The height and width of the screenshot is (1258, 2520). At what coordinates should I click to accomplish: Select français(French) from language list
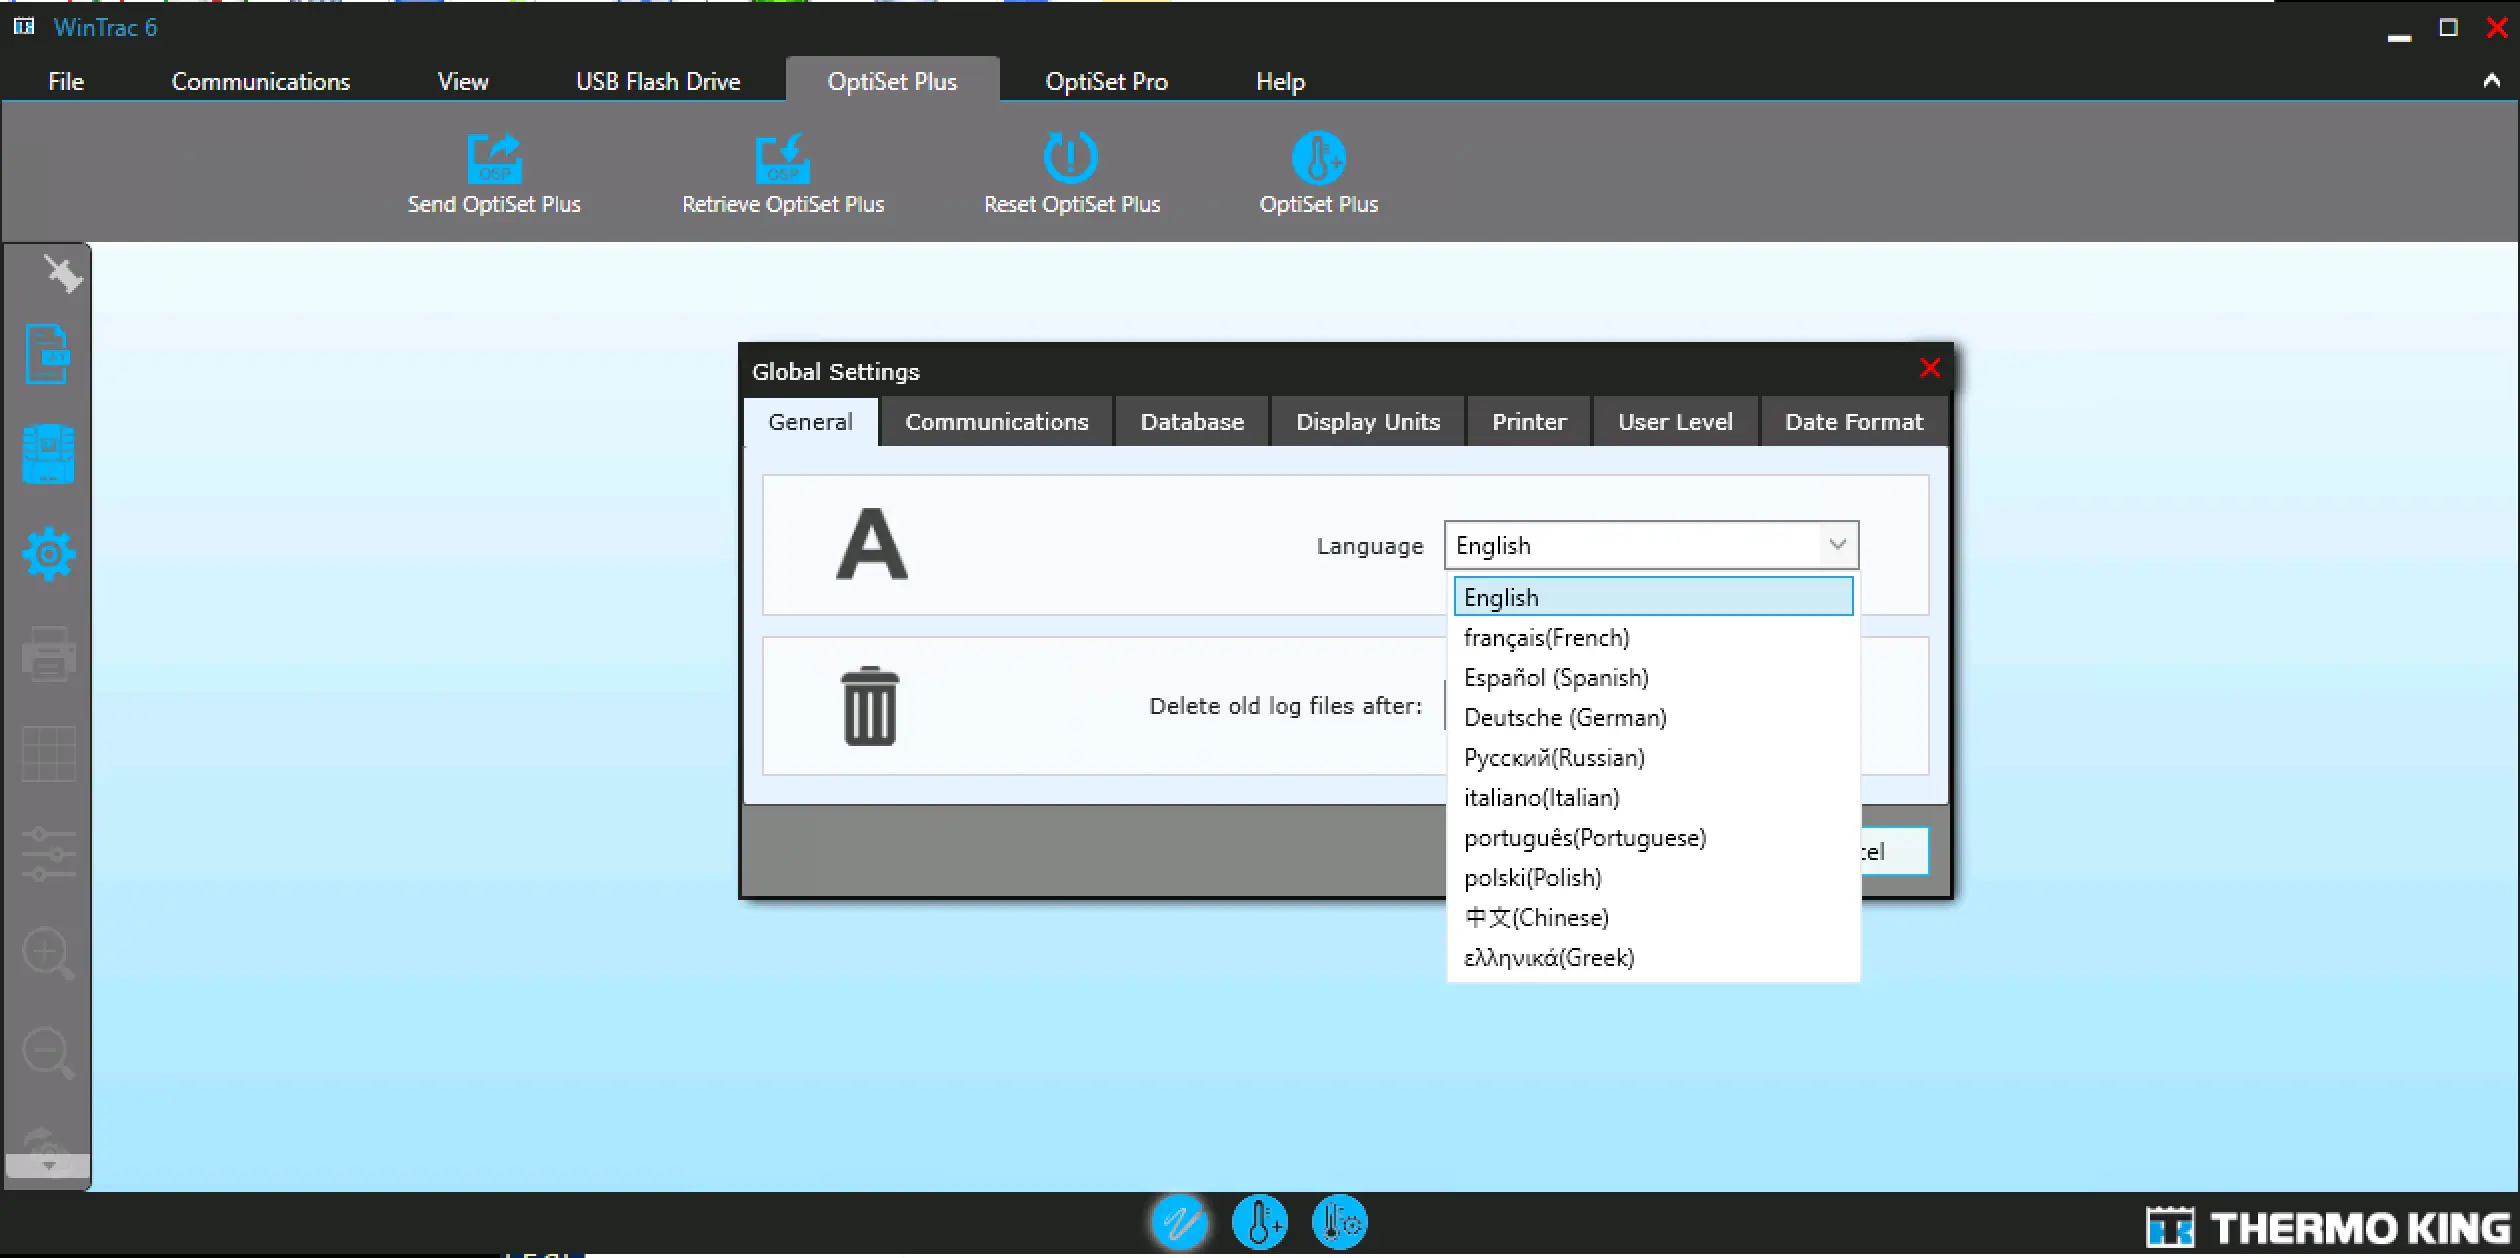click(x=1546, y=638)
